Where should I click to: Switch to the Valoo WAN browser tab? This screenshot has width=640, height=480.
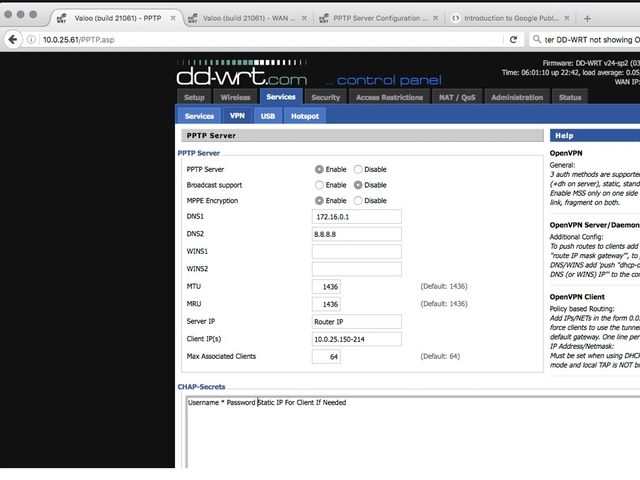248,18
